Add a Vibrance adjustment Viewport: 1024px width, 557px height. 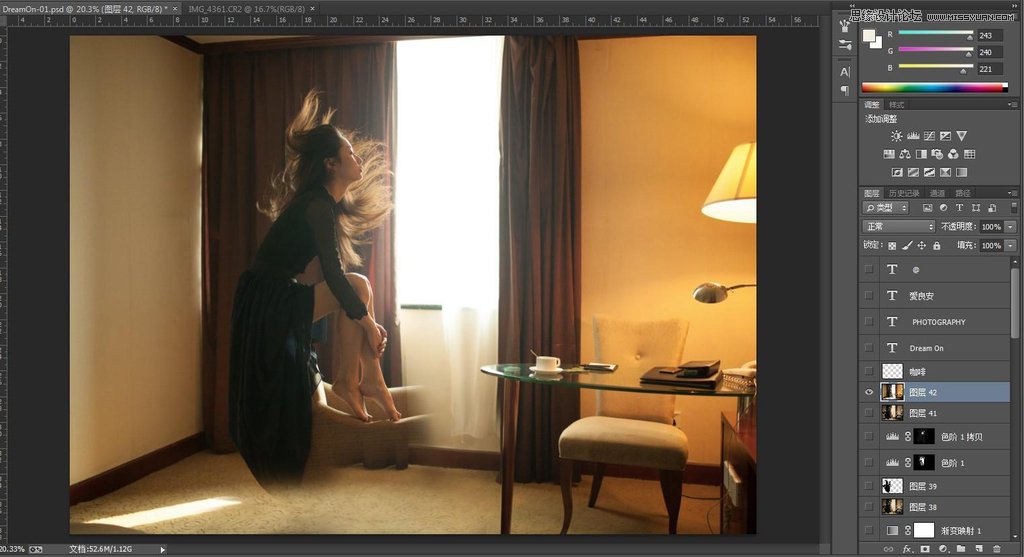[x=961, y=136]
